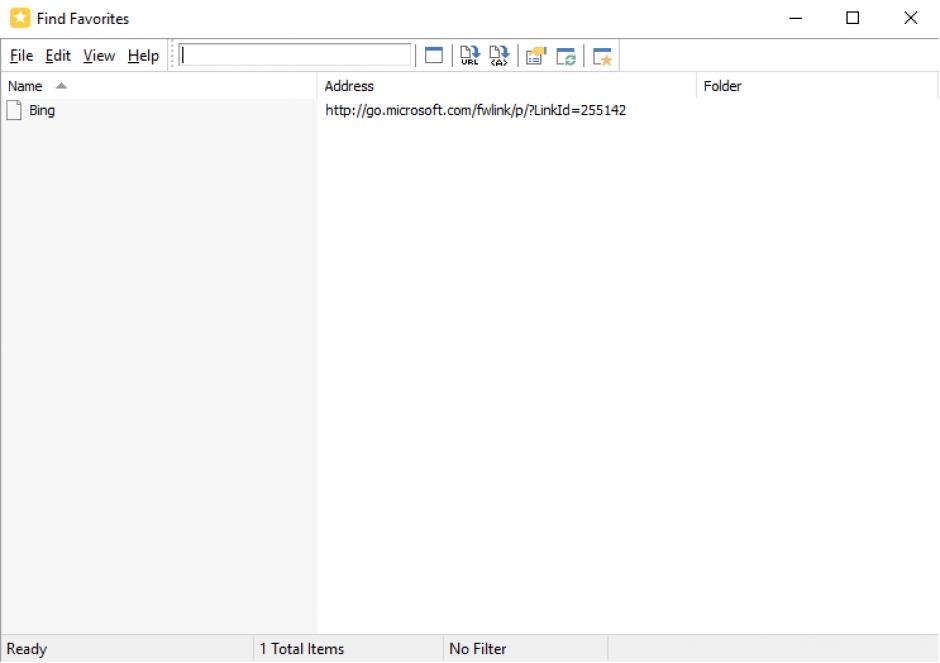This screenshot has height=663, width=940.
Task: Focus the search filter text box
Action: pos(295,55)
